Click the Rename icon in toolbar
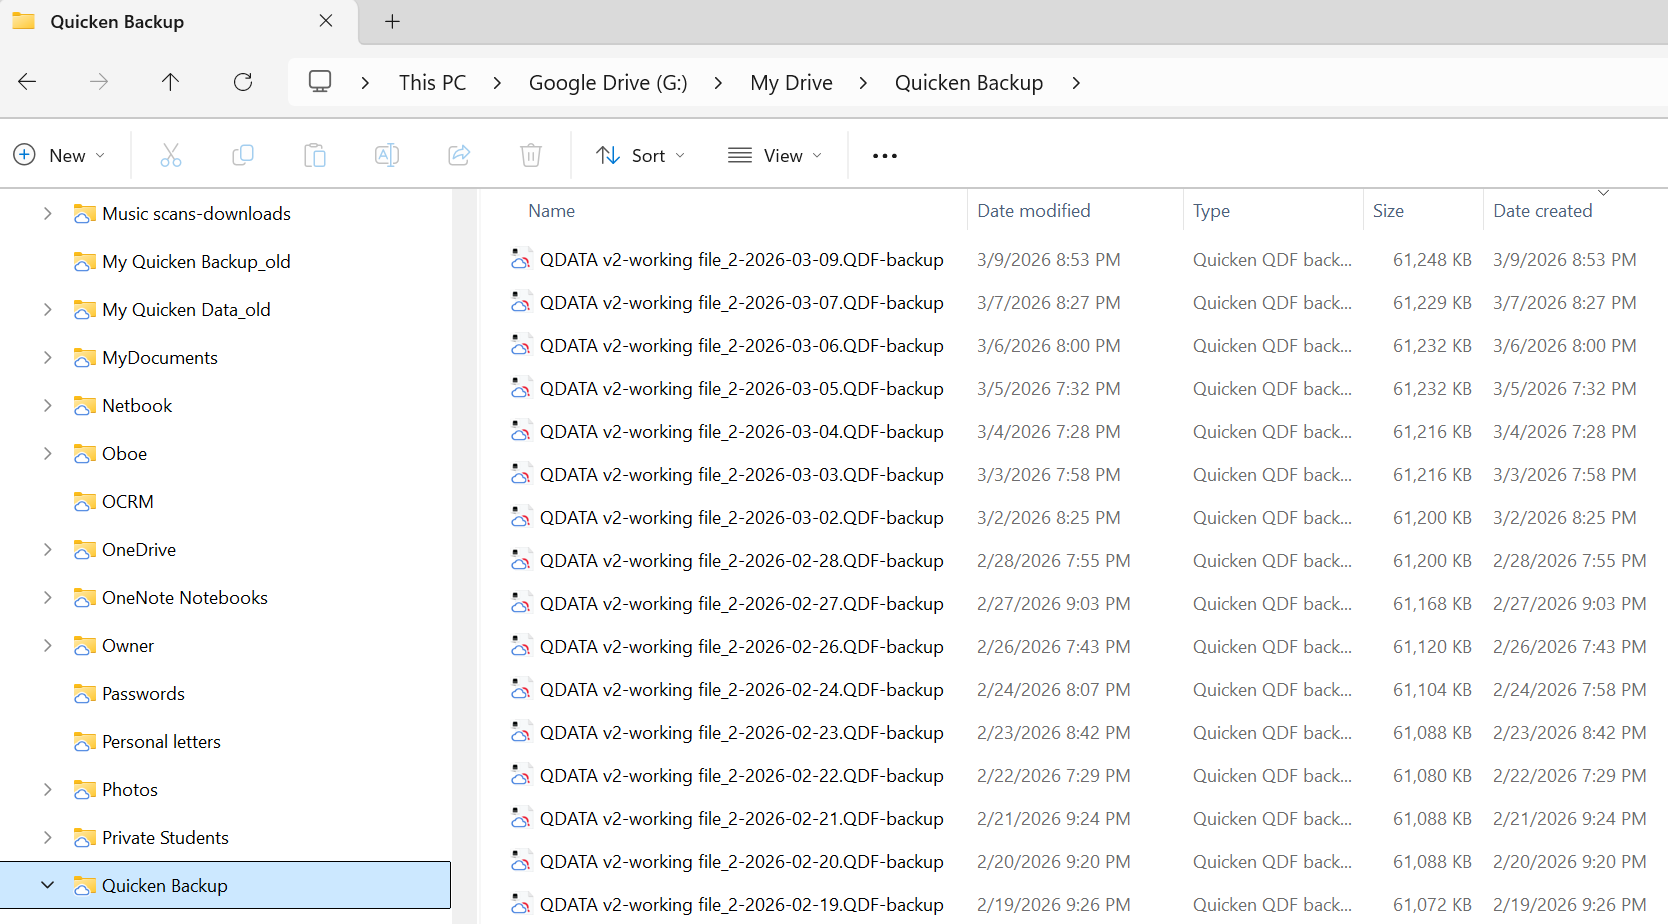The height and width of the screenshot is (924, 1668). 387,155
